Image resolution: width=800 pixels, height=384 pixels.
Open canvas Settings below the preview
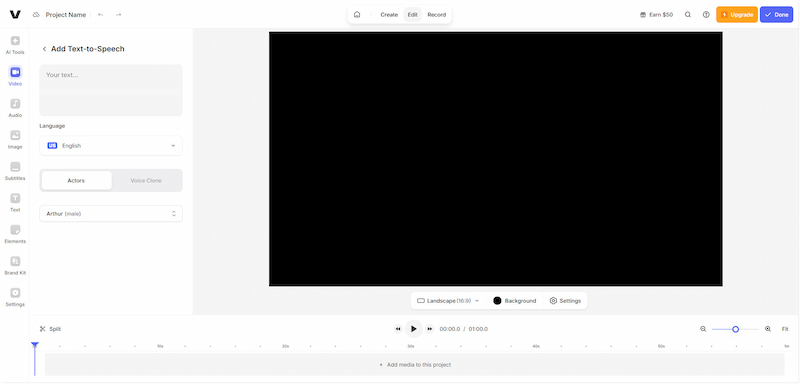point(565,301)
